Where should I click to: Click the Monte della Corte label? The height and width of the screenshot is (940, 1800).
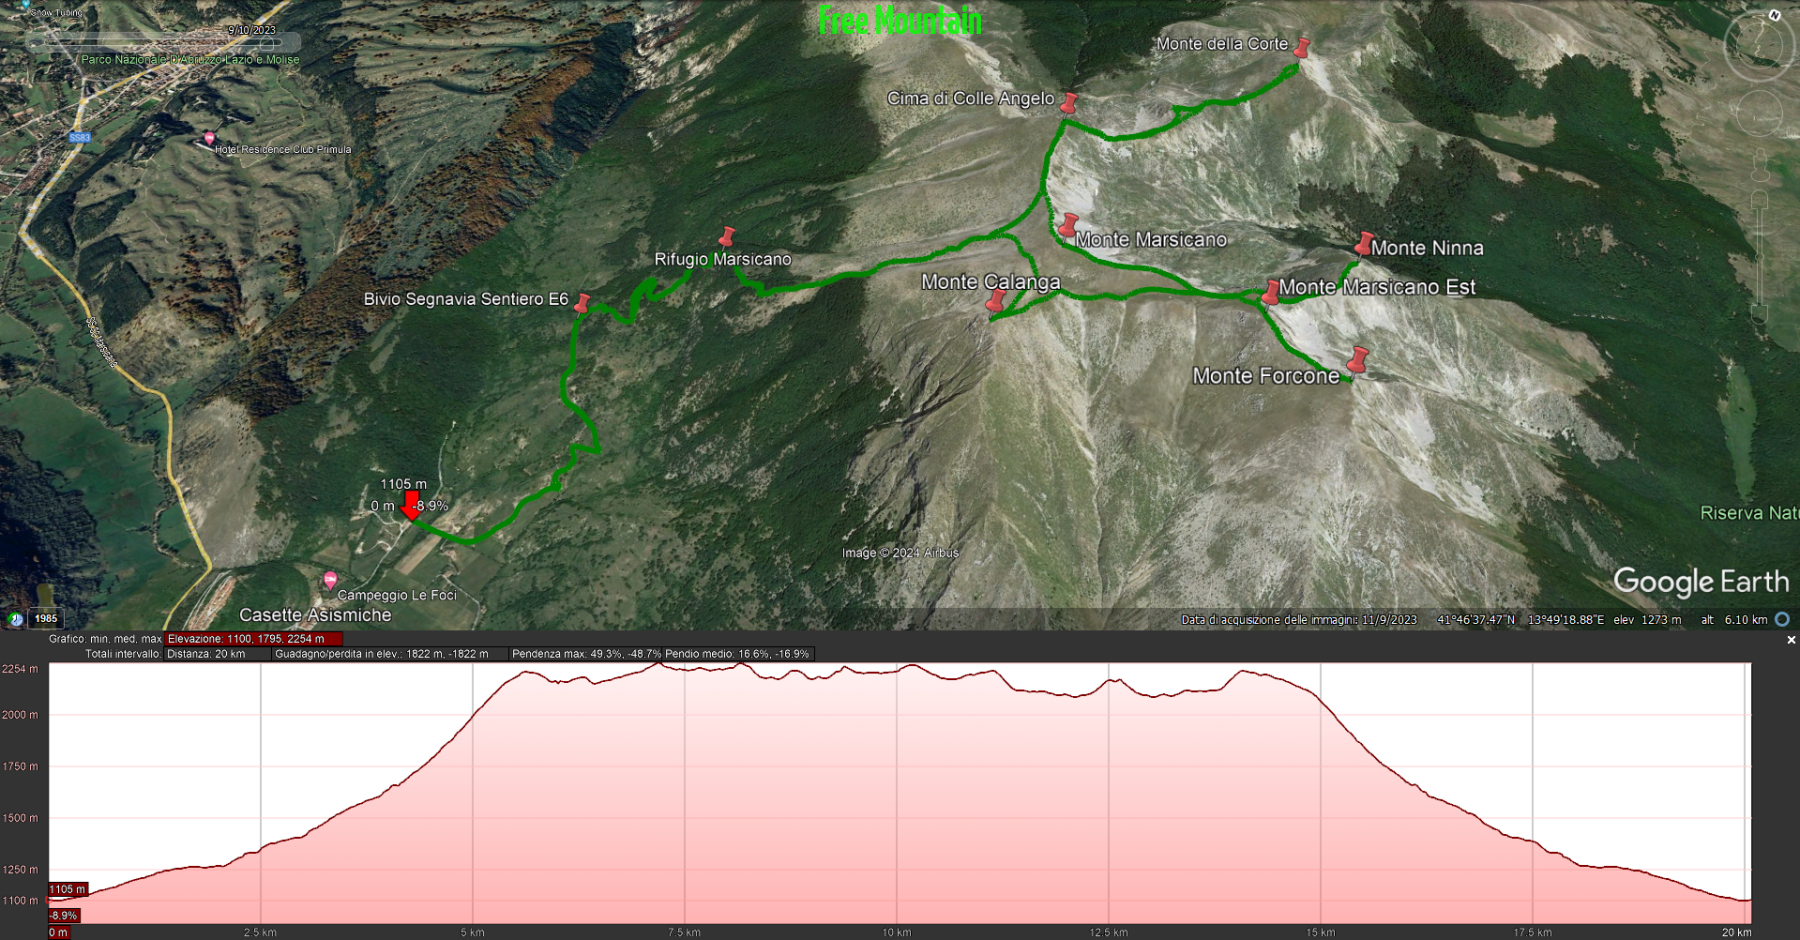point(1222,44)
